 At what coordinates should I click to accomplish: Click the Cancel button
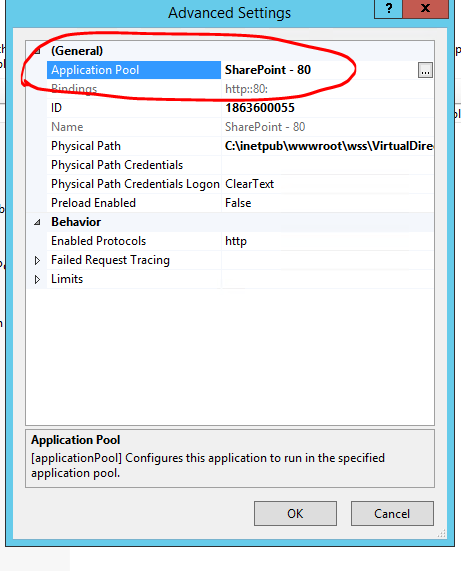click(392, 513)
